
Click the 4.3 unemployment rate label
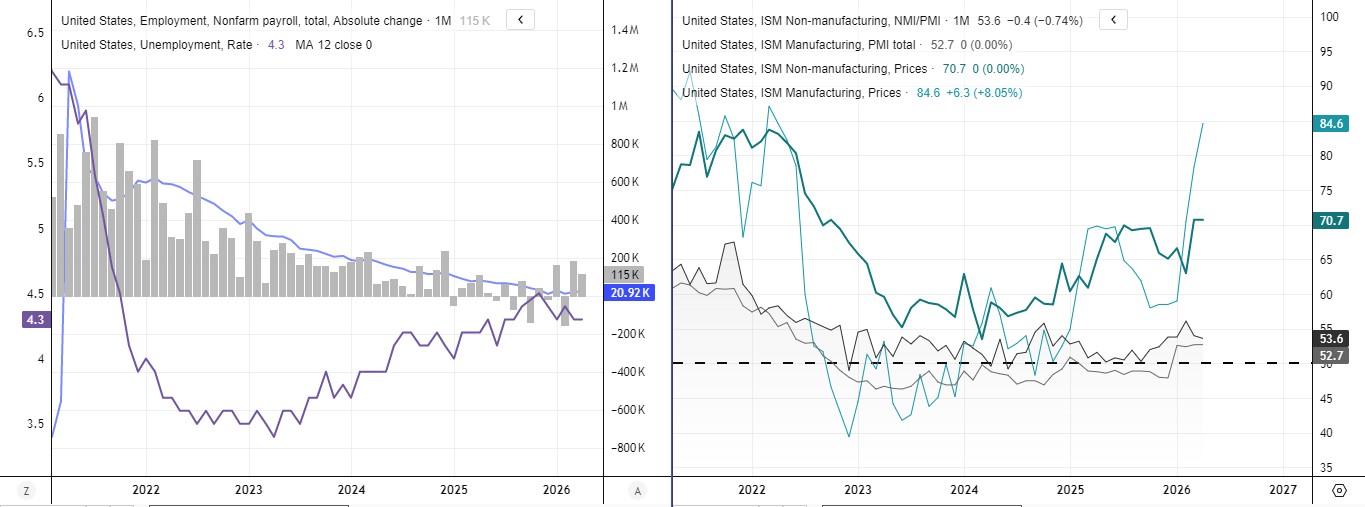click(x=34, y=320)
